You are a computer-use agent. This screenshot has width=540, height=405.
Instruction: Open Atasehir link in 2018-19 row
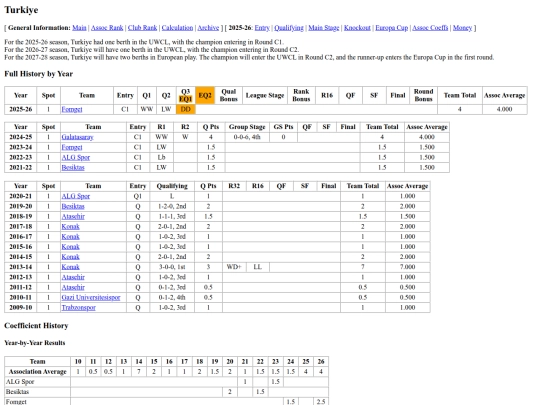73,217
